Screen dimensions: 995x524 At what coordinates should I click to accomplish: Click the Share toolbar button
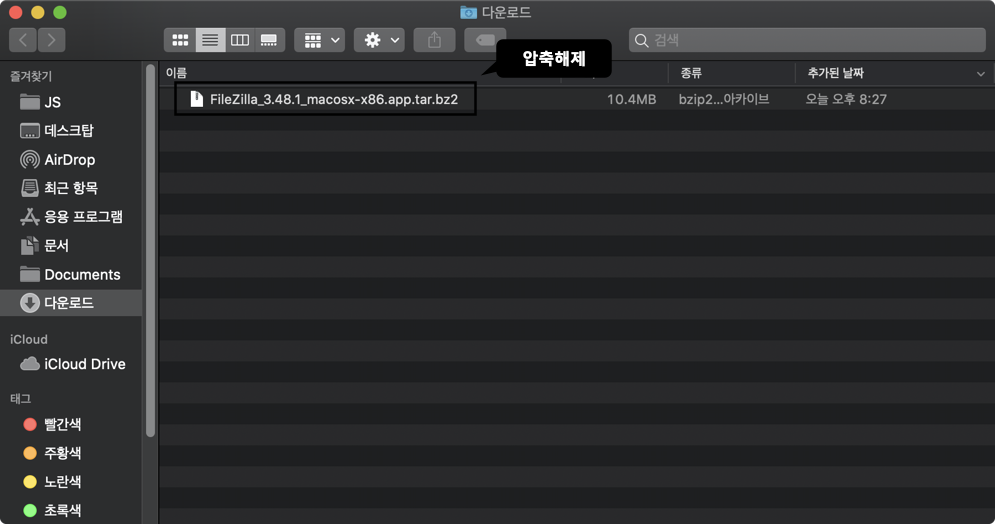(x=434, y=40)
